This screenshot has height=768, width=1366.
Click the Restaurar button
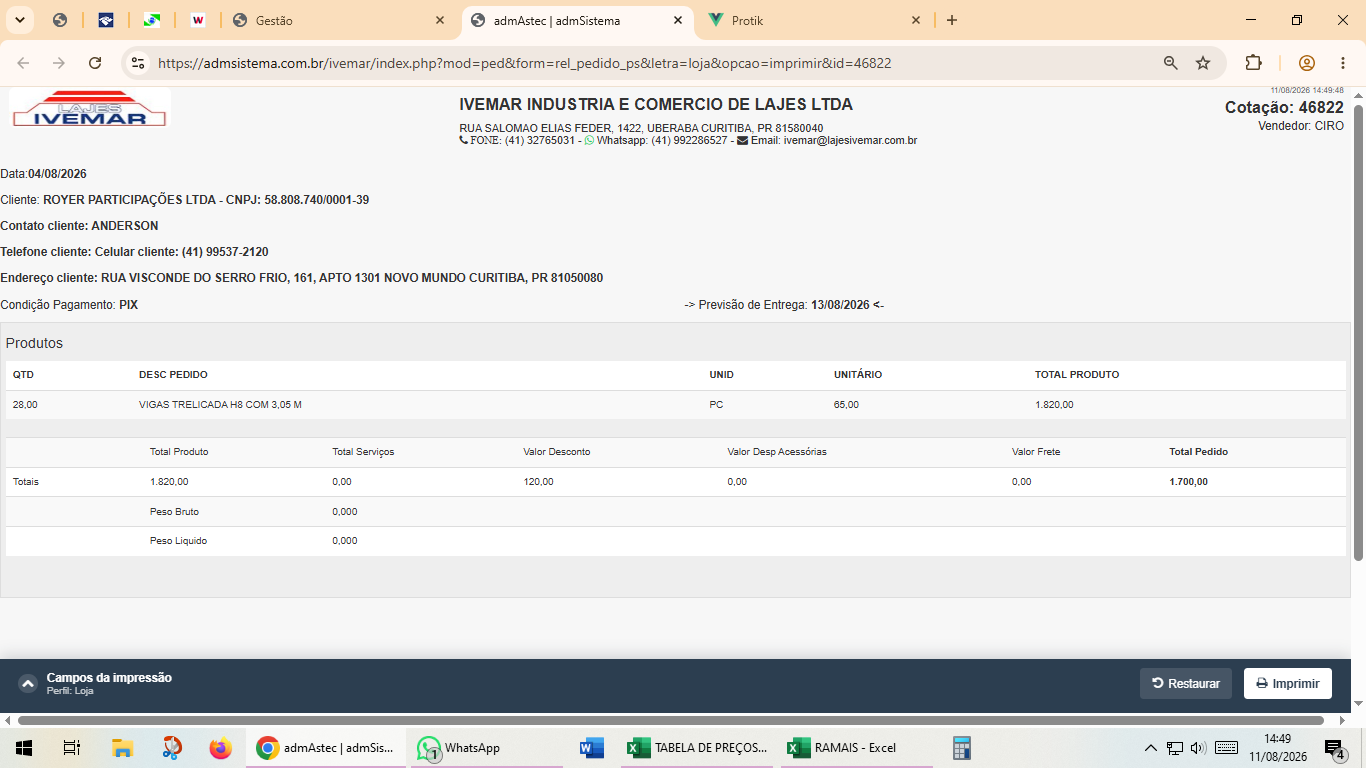pyautogui.click(x=1186, y=683)
